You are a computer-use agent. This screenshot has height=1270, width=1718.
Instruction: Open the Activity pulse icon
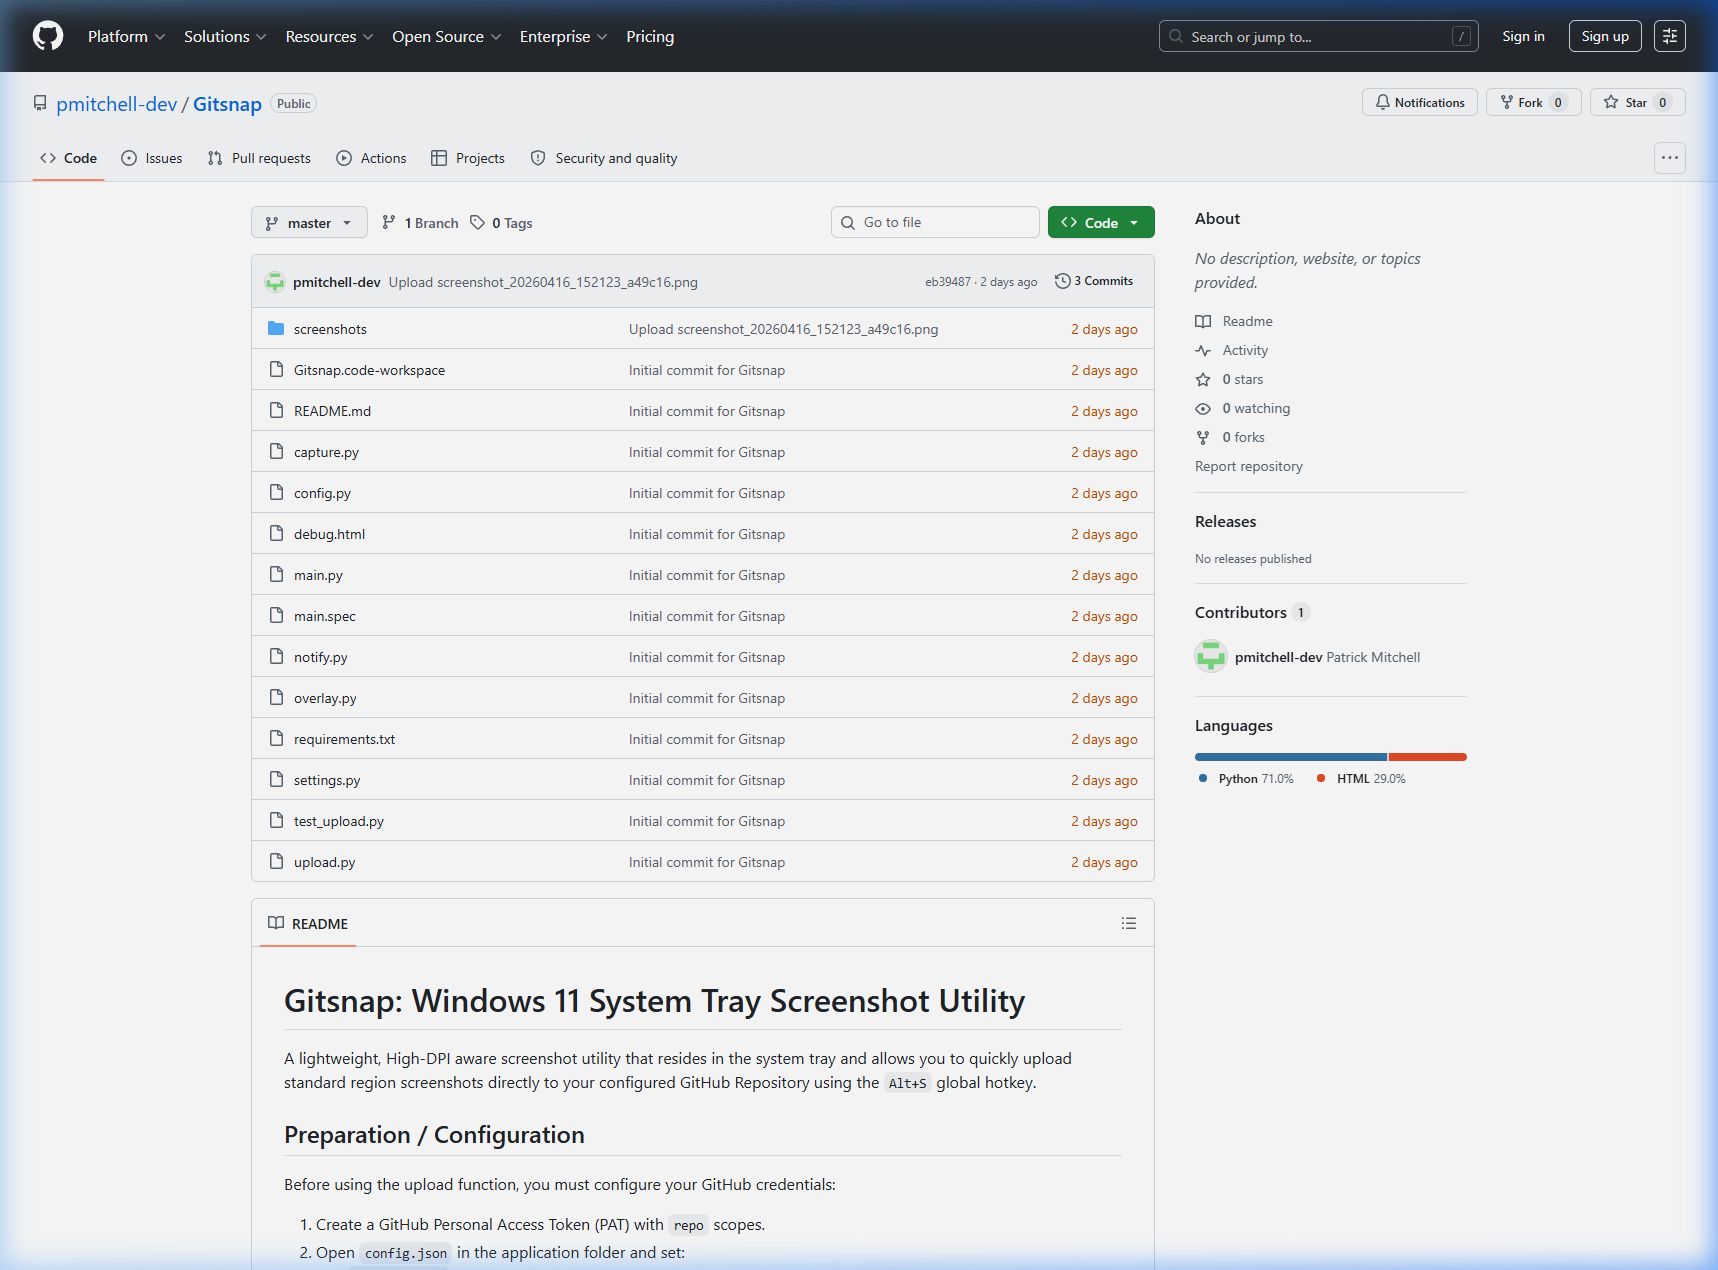(1203, 350)
